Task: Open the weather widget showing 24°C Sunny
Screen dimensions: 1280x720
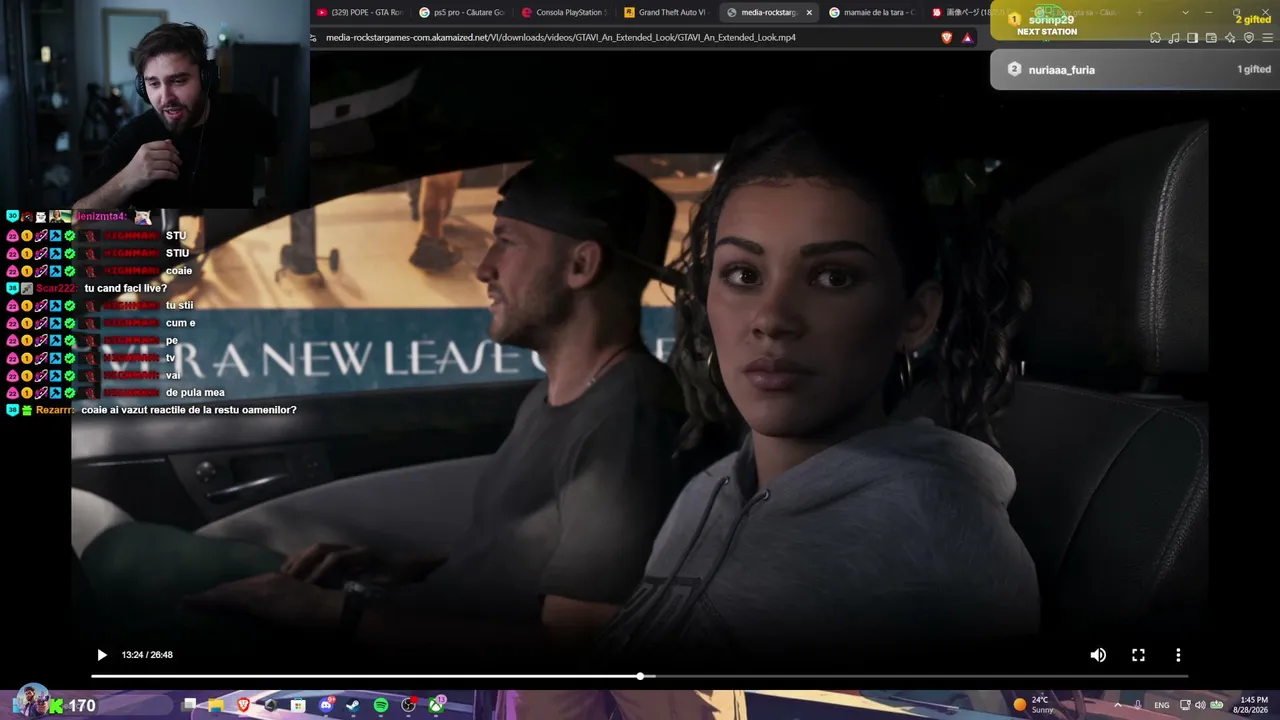Action: coord(1033,705)
